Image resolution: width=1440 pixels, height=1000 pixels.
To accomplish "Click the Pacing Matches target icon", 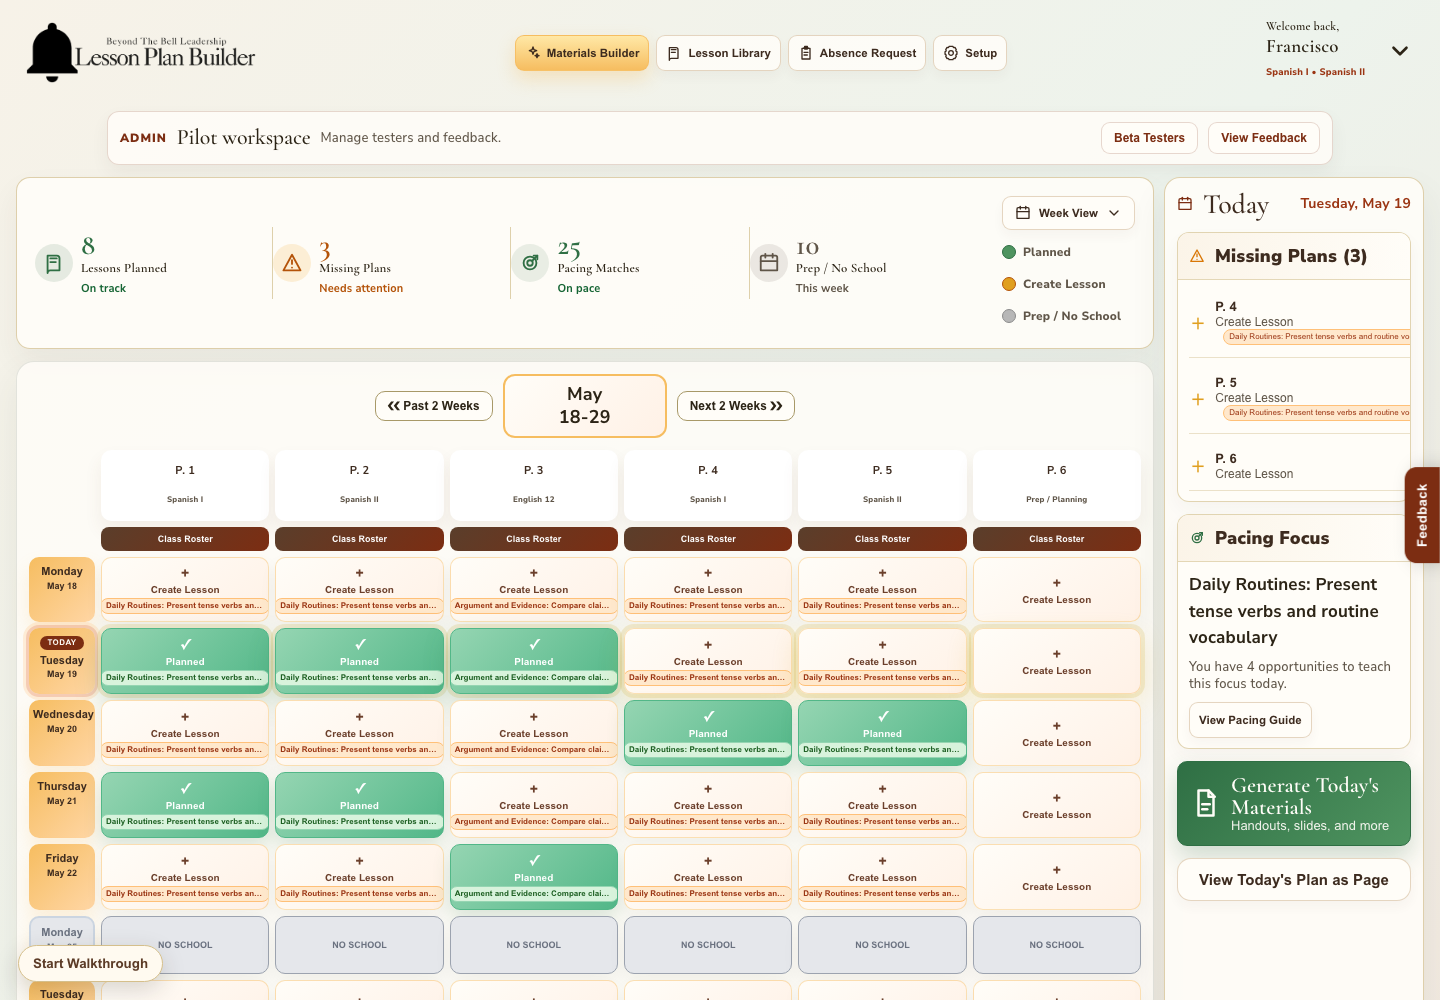I will point(530,263).
